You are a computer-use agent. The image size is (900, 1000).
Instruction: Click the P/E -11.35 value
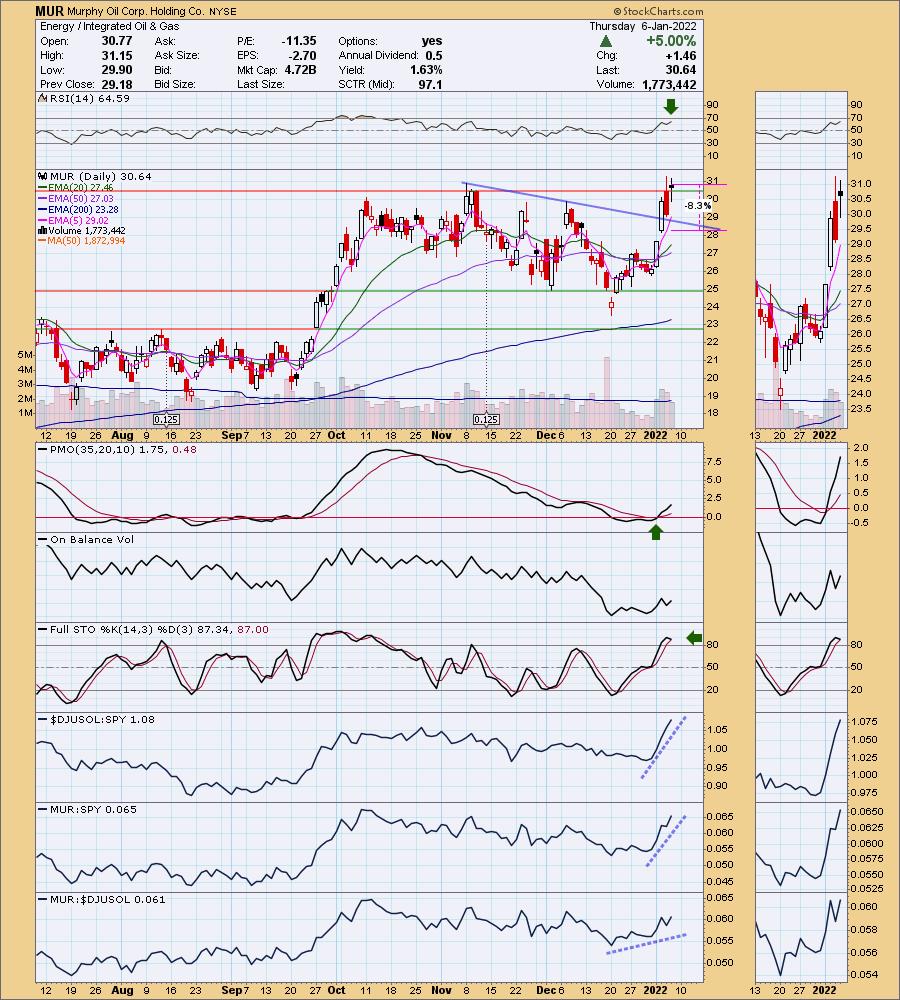(299, 41)
